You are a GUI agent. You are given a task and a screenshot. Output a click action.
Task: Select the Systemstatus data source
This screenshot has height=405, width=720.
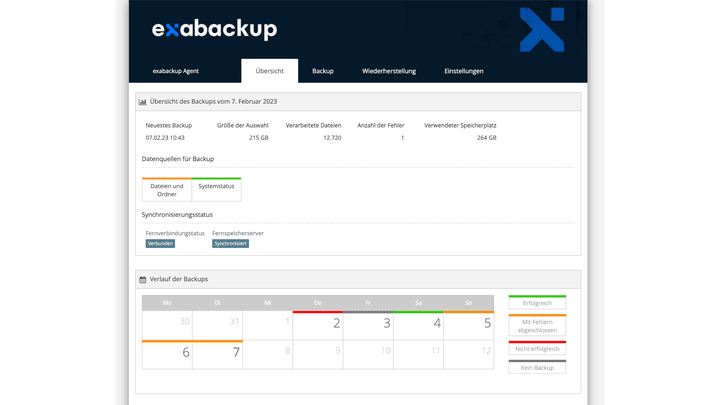coord(216,186)
